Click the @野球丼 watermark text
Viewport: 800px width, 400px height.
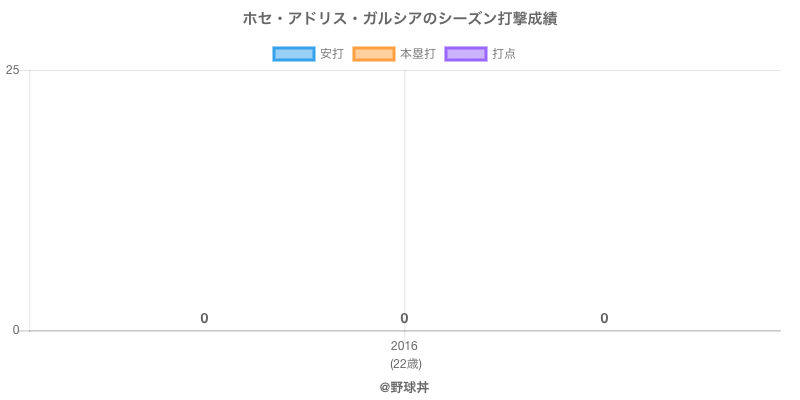point(404,387)
